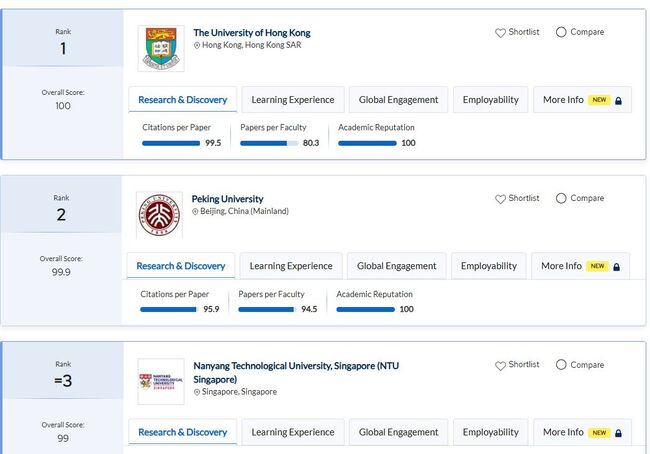Click the University of Hong Kong crest logo

pyautogui.click(x=160, y=48)
